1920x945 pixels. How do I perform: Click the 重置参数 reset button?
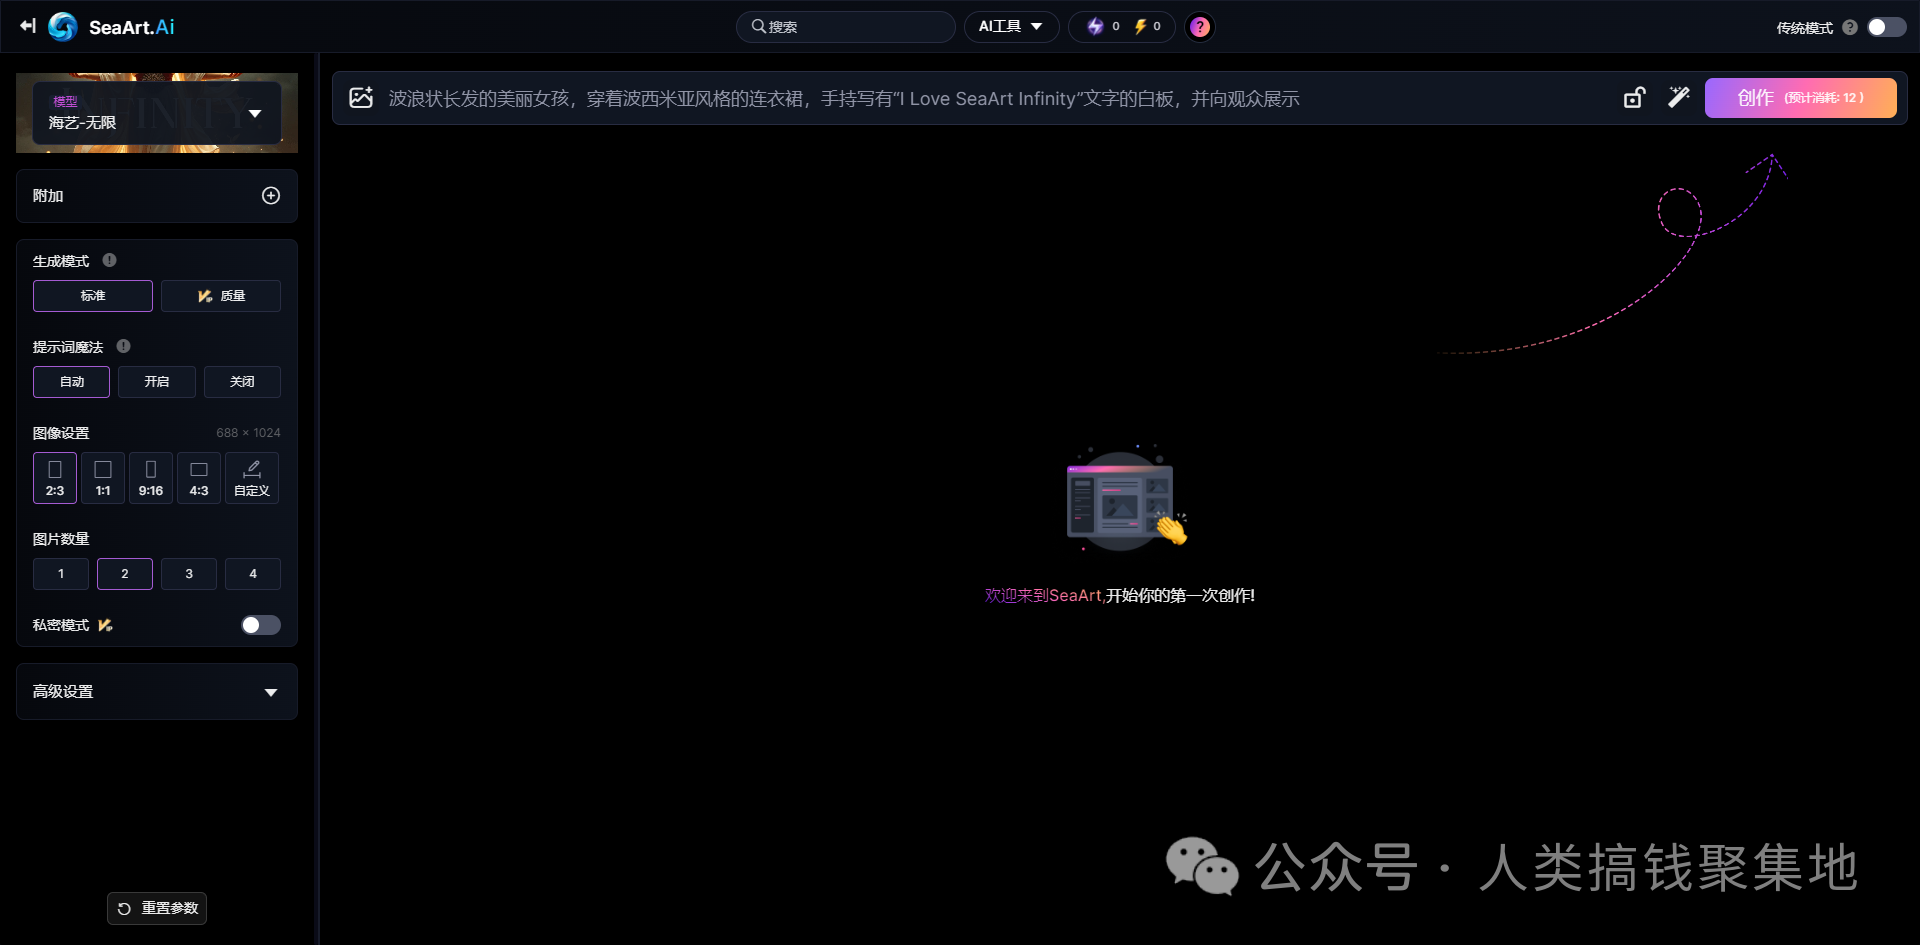[x=156, y=908]
